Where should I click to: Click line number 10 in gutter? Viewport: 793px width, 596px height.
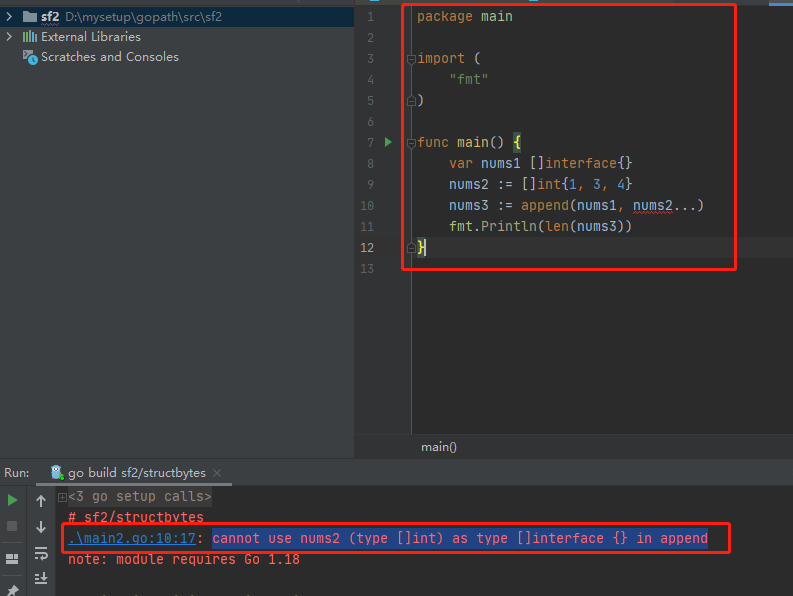pos(367,205)
